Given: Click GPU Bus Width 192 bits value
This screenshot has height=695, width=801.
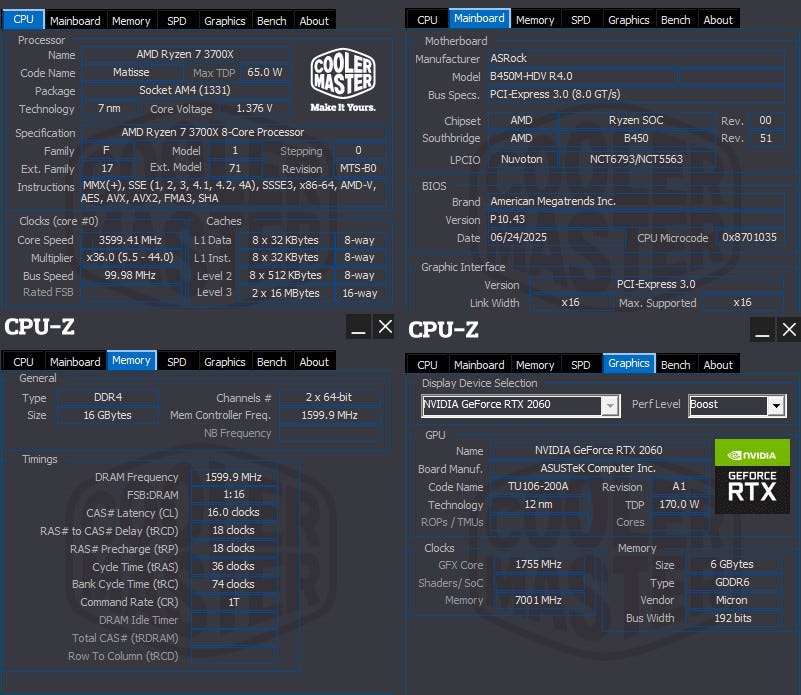Looking at the screenshot, I should [x=732, y=618].
